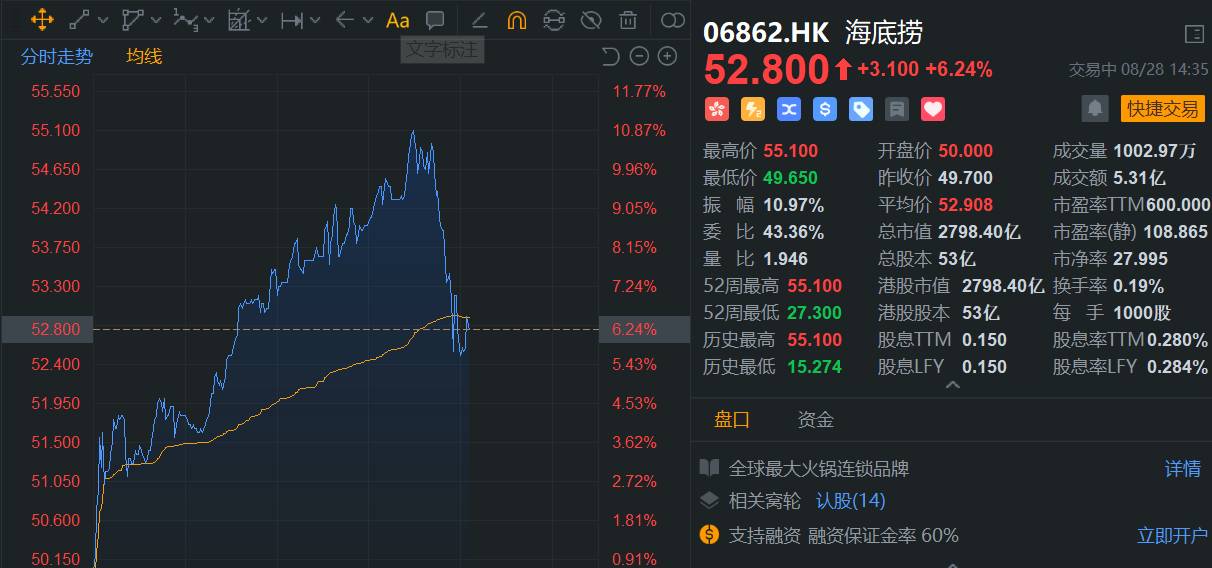Viewport: 1212px width, 568px height.
Task: Click the lowest price value 49.650
Action: point(790,178)
